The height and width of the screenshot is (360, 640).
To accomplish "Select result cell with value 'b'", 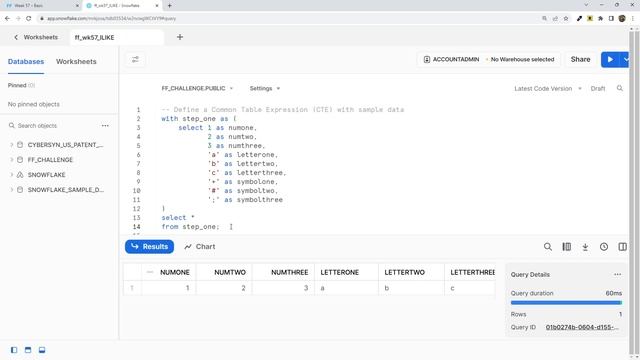I will click(411, 288).
